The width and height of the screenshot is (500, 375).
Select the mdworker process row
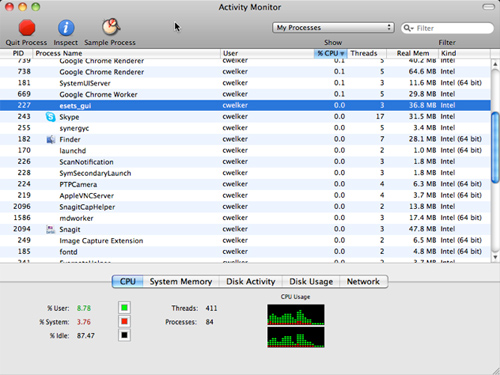tap(245, 218)
